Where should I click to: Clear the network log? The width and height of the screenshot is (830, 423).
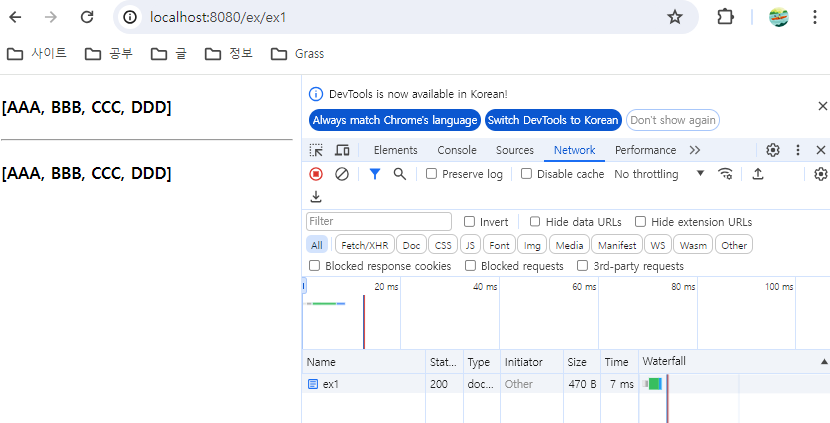coord(342,174)
